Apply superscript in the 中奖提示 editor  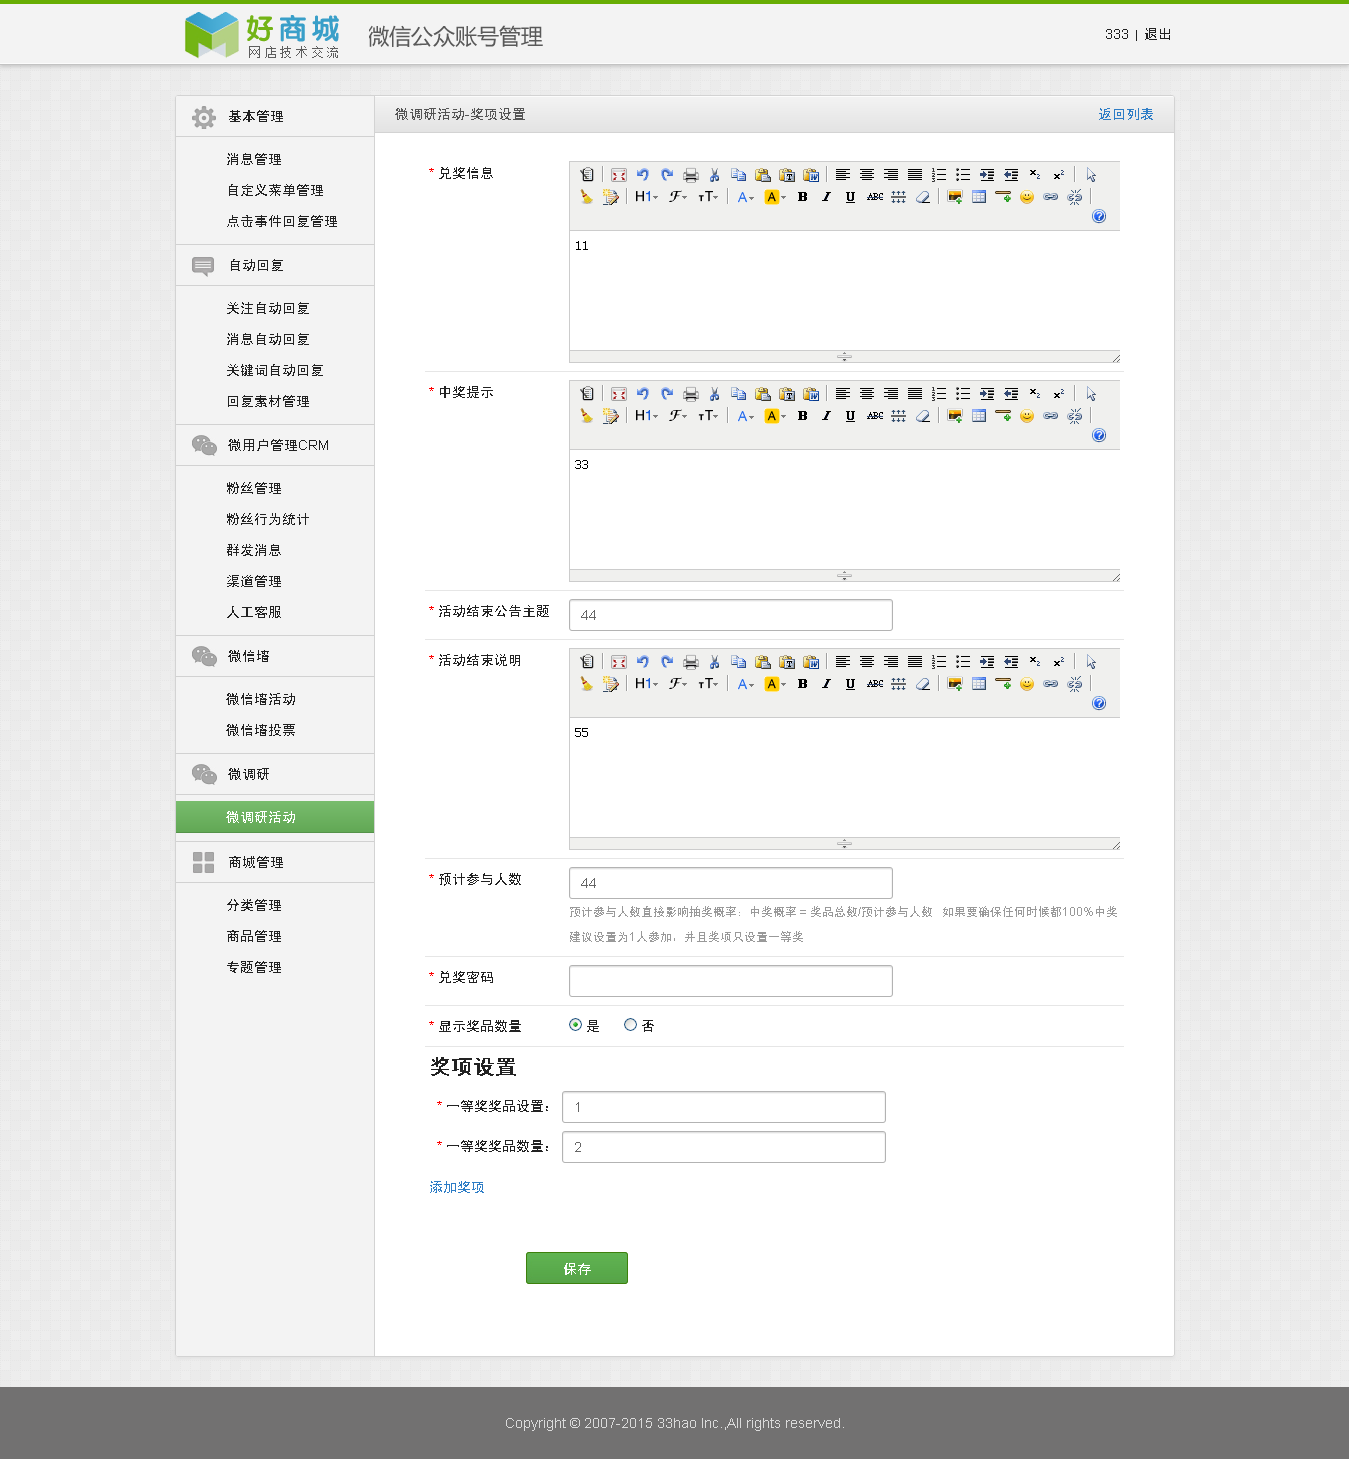pos(1059,394)
